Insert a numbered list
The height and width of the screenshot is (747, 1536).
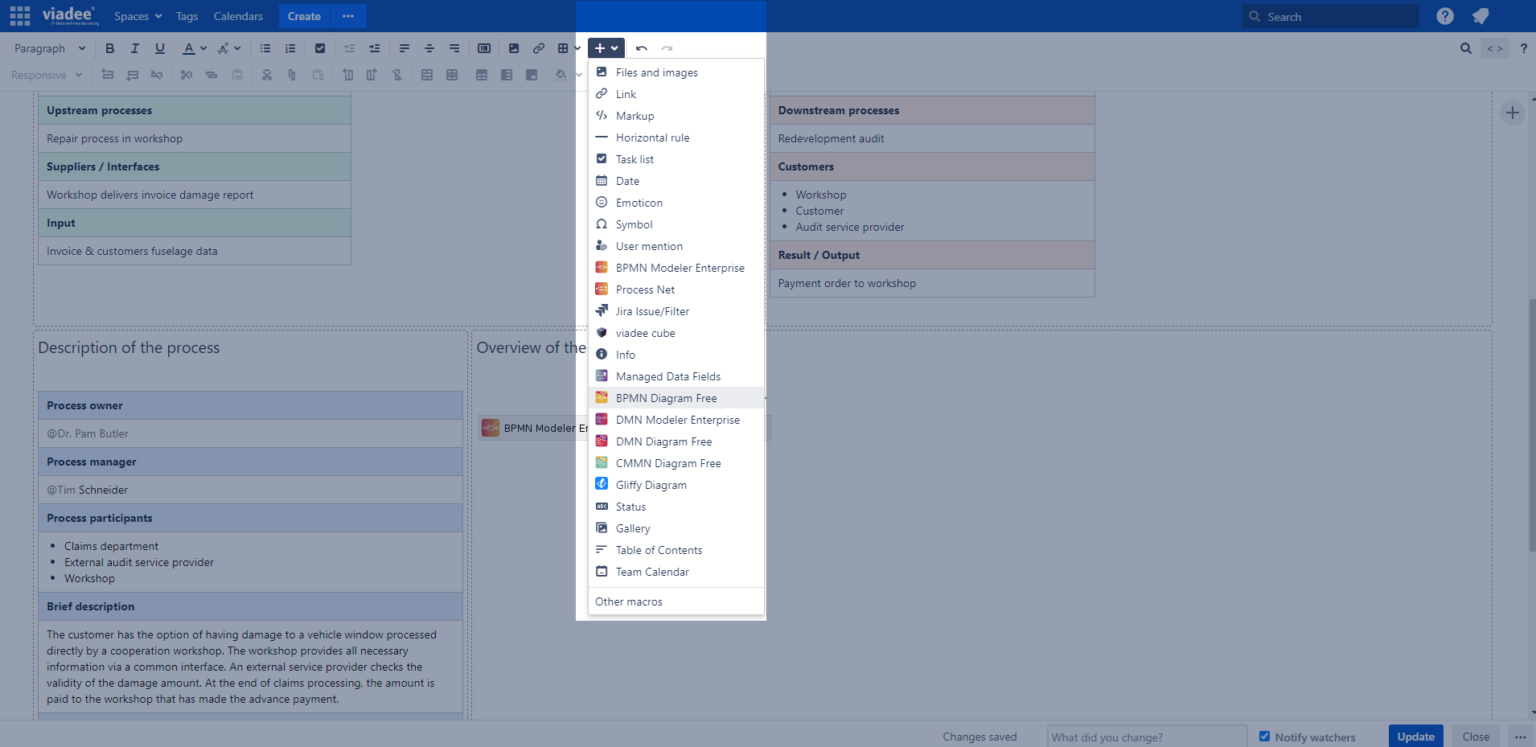(289, 47)
